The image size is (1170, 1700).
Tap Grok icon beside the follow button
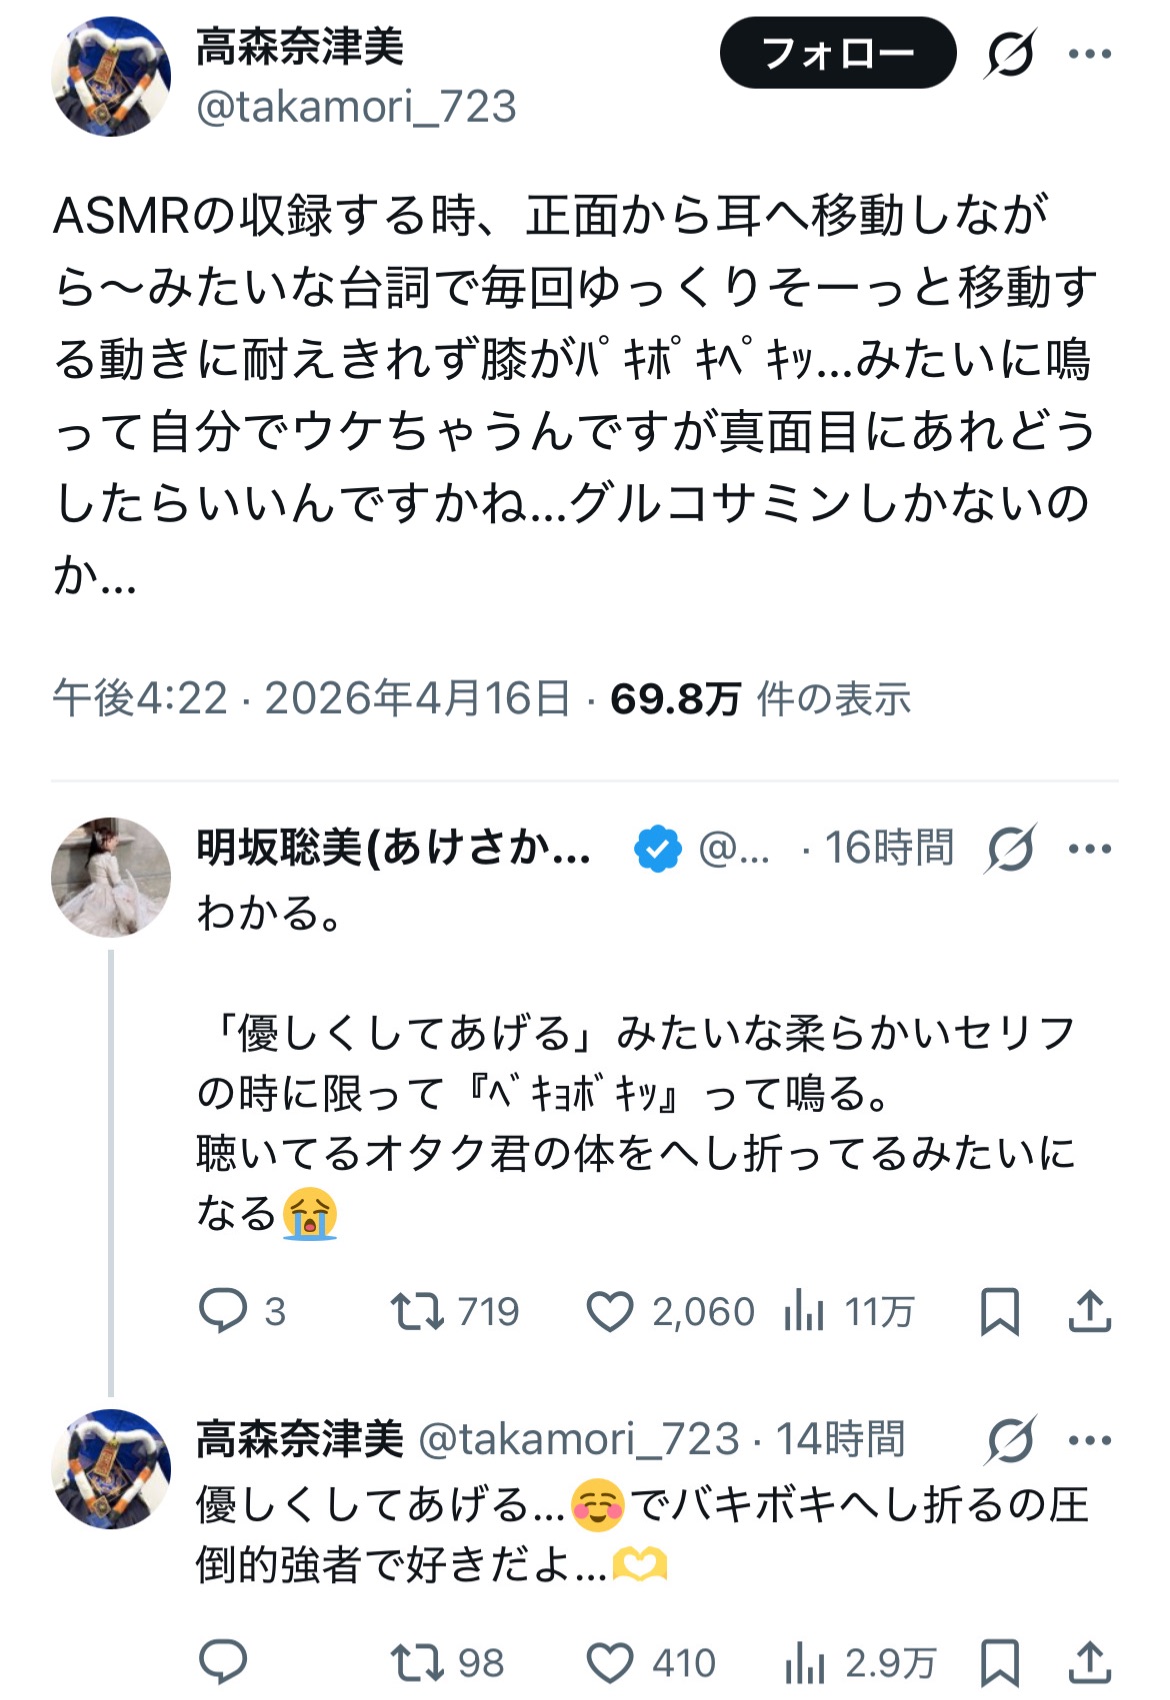pyautogui.click(x=1009, y=53)
